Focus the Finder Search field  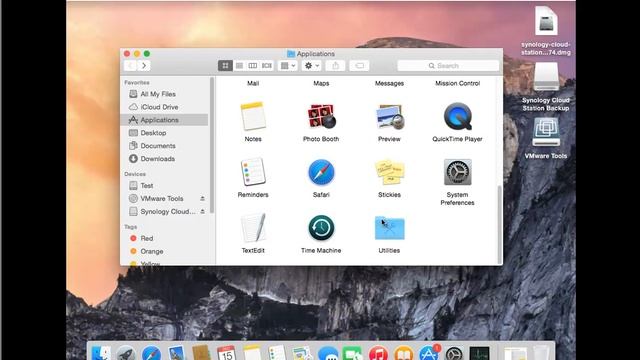448,66
